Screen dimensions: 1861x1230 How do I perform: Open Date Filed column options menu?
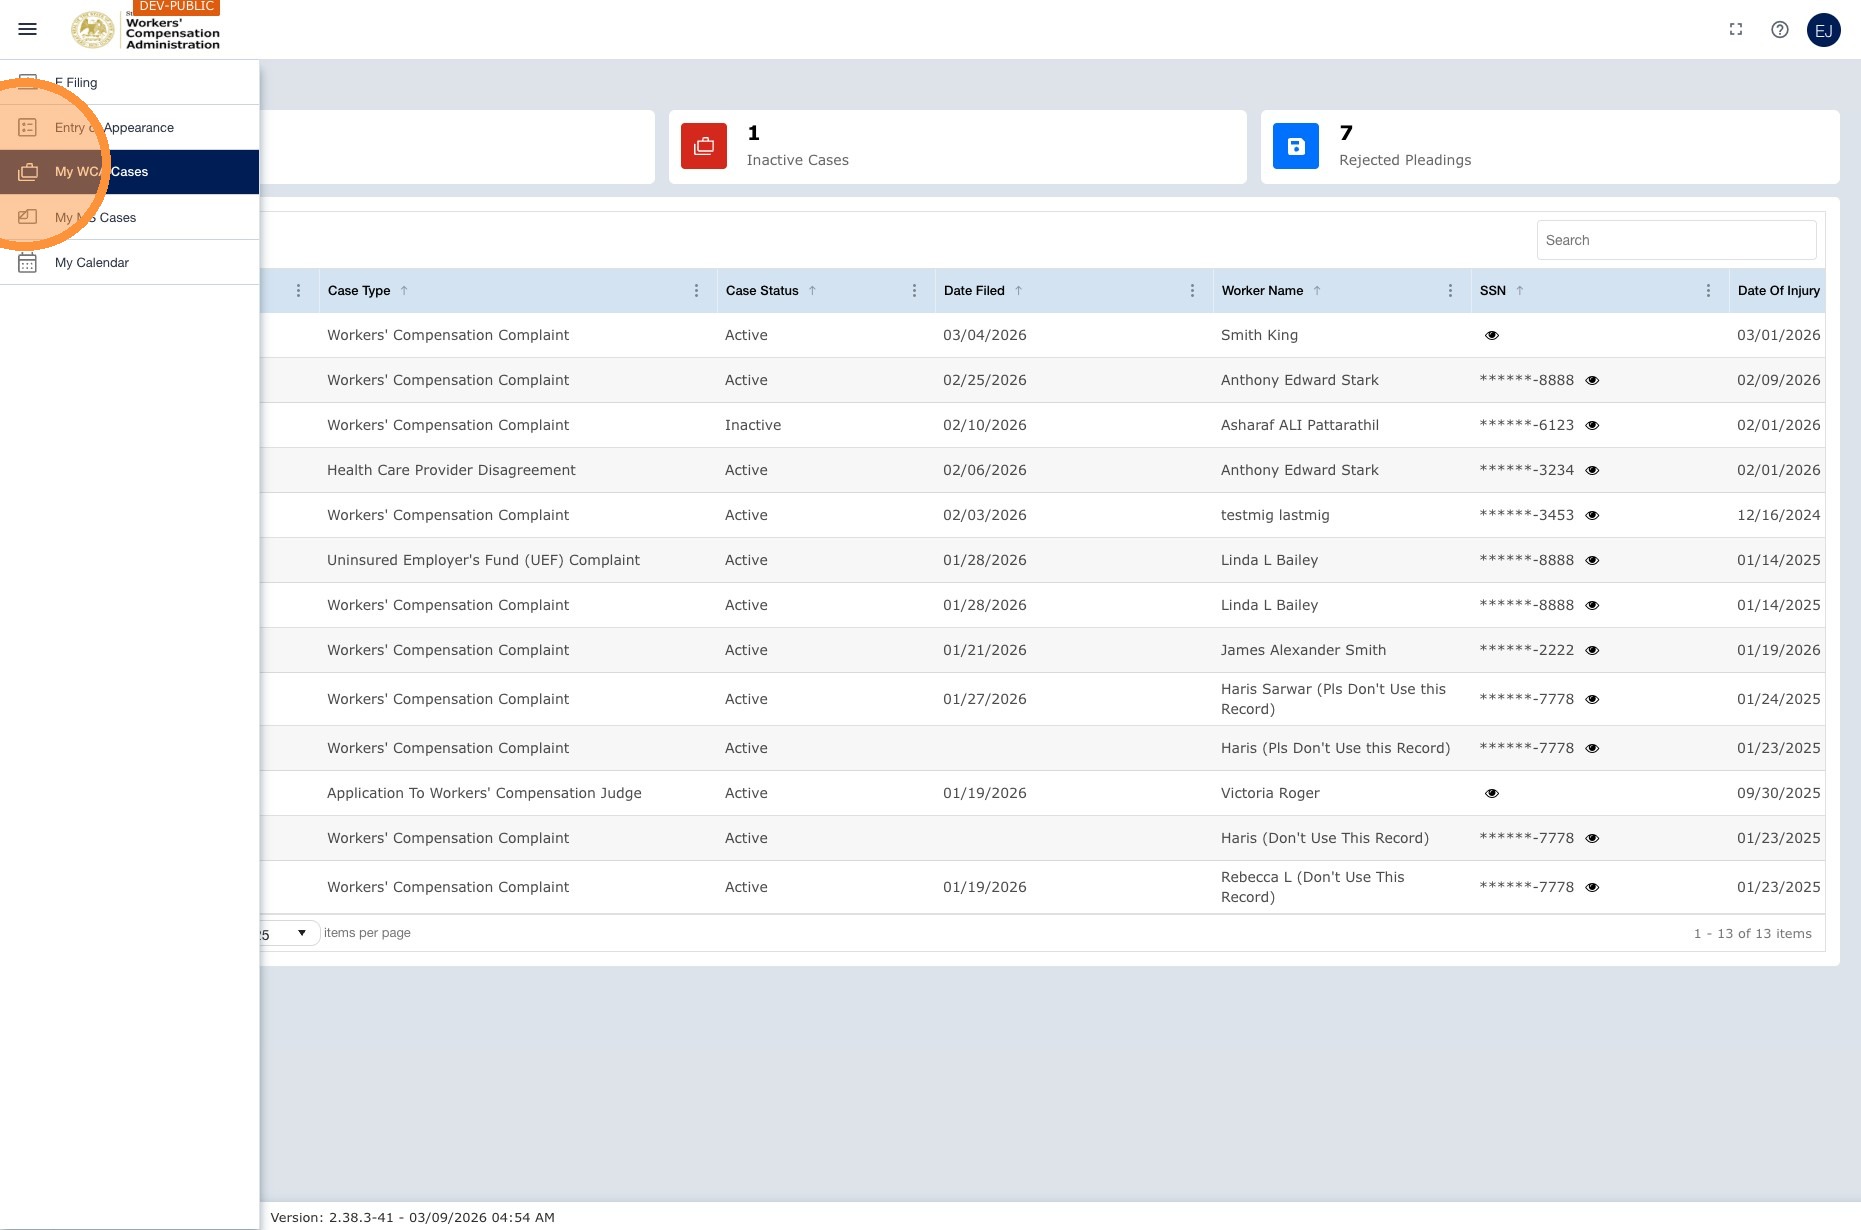coord(1193,291)
